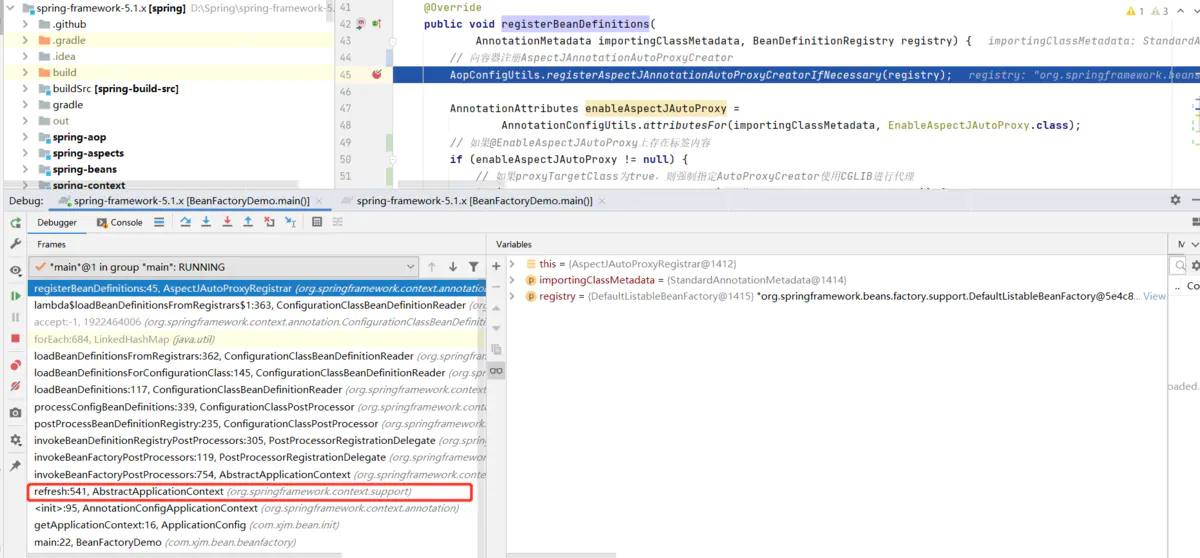Open the Evaluate Expression calculator icon

[x=317, y=222]
